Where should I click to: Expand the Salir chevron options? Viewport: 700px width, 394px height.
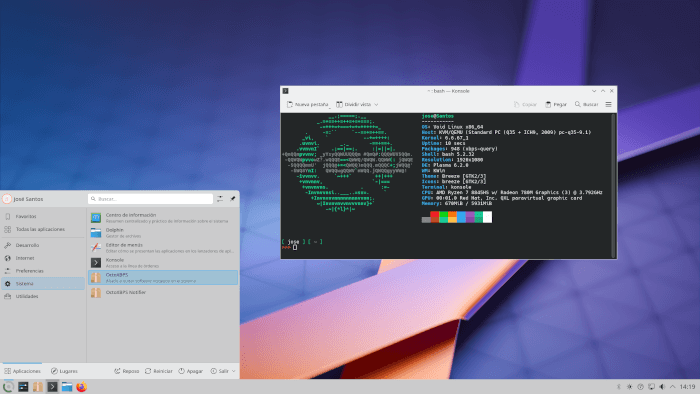click(234, 371)
